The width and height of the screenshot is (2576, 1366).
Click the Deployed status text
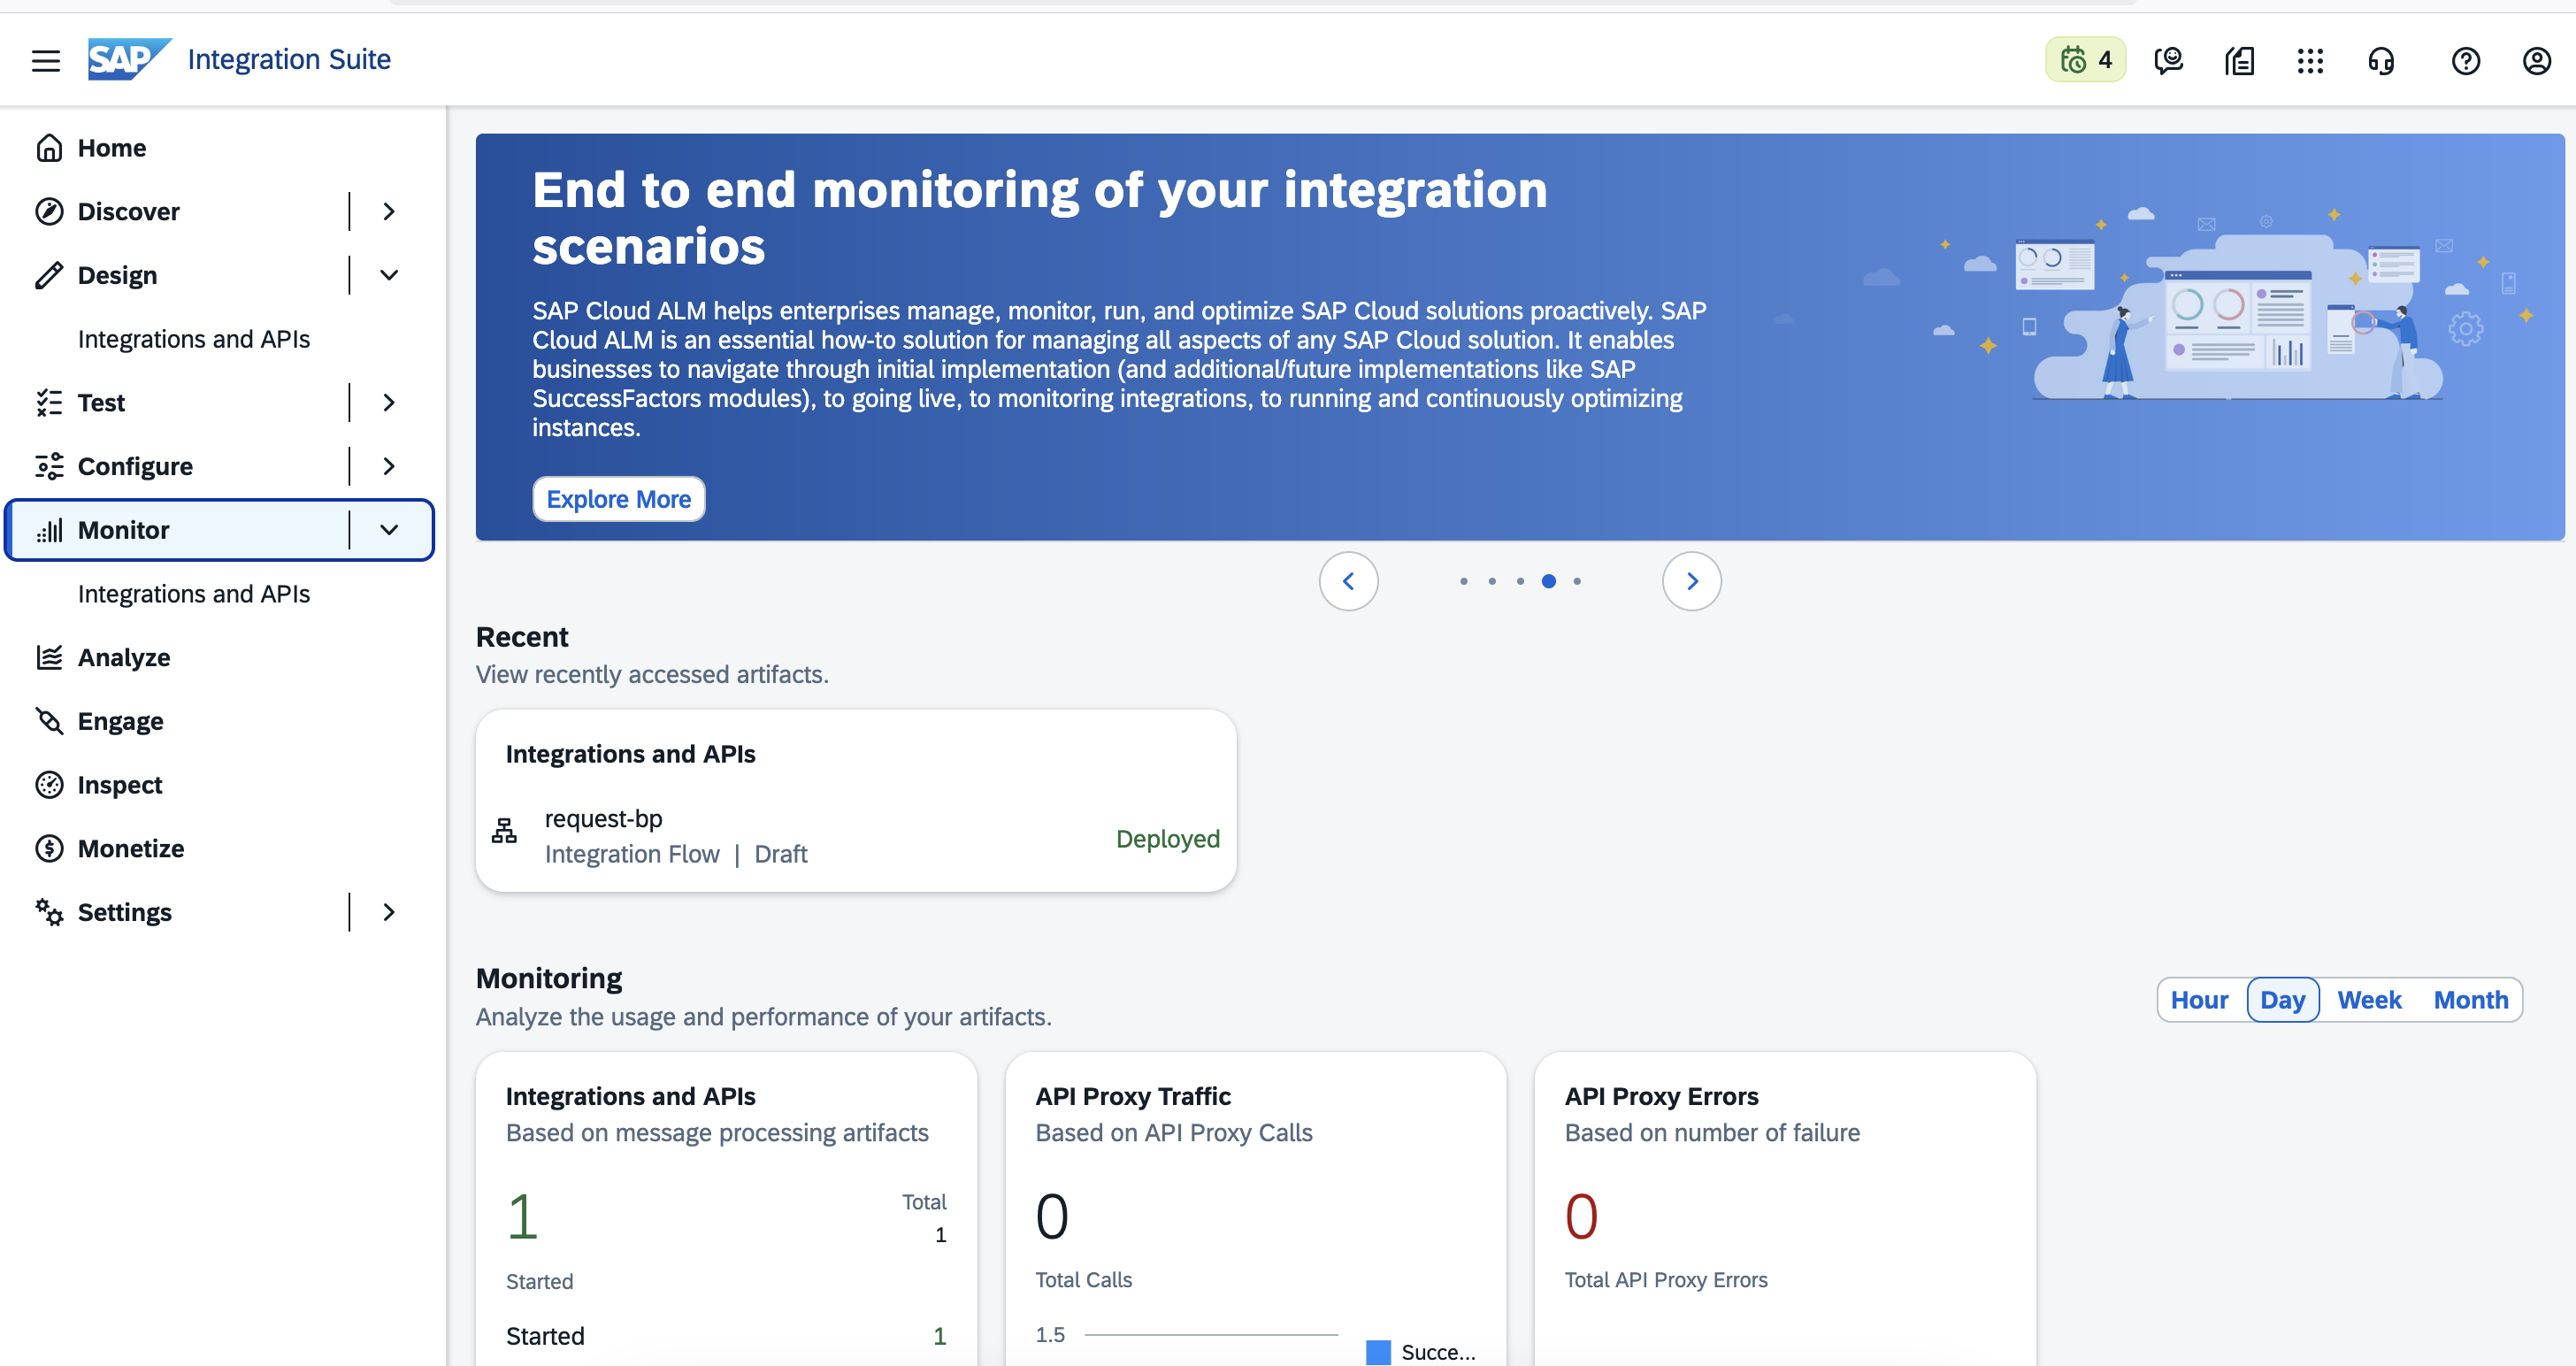[x=1167, y=839]
